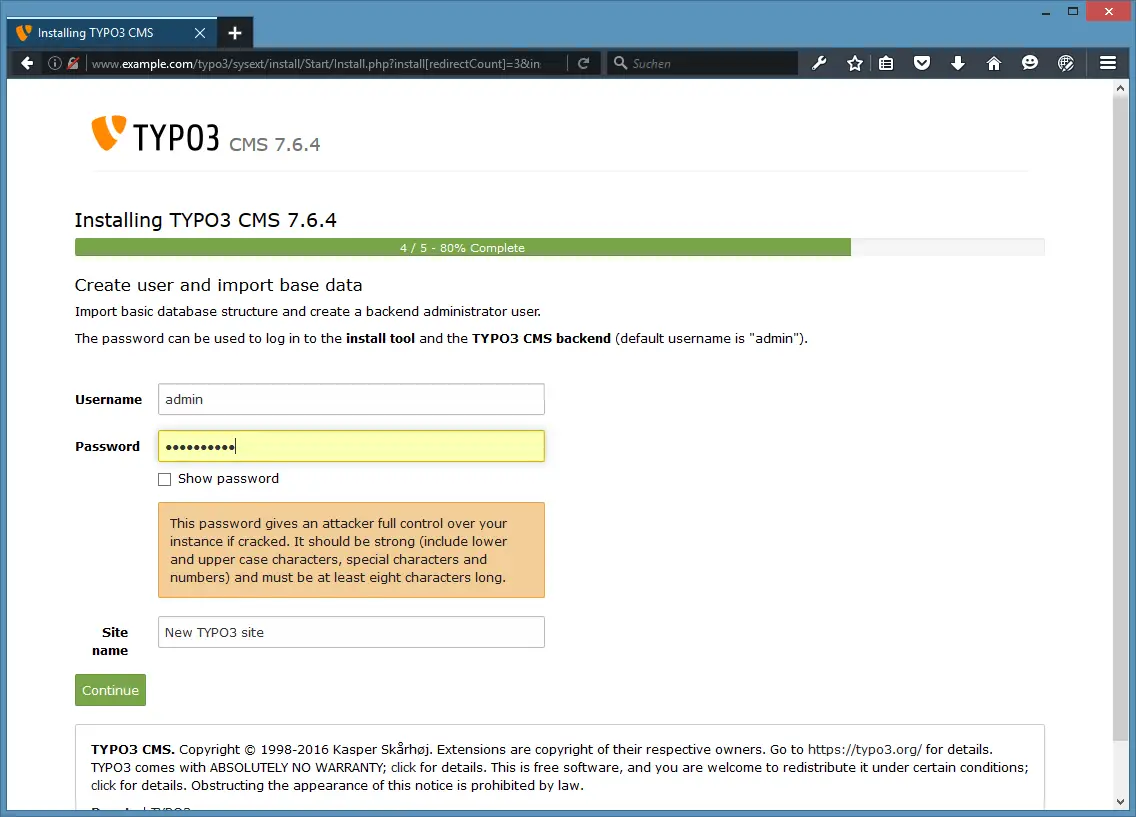The width and height of the screenshot is (1136, 817).
Task: Click scrollbar up arrow
Action: click(1121, 88)
